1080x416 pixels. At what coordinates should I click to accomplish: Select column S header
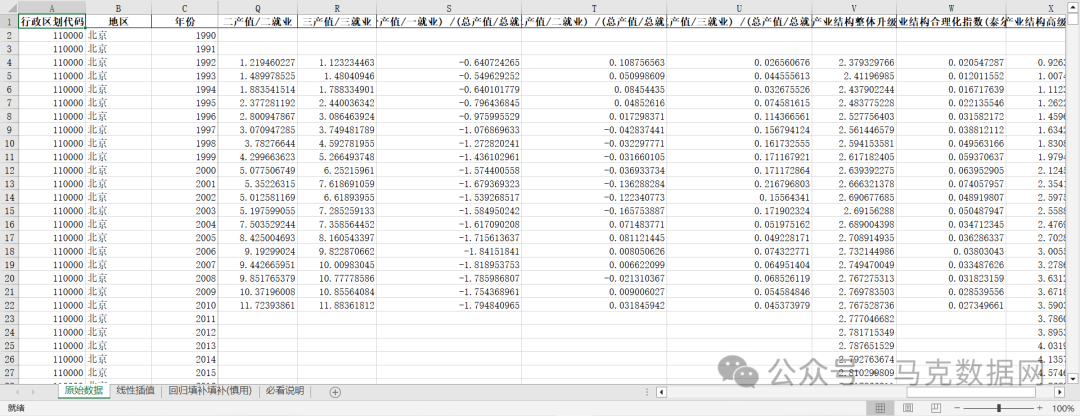pyautogui.click(x=449, y=8)
